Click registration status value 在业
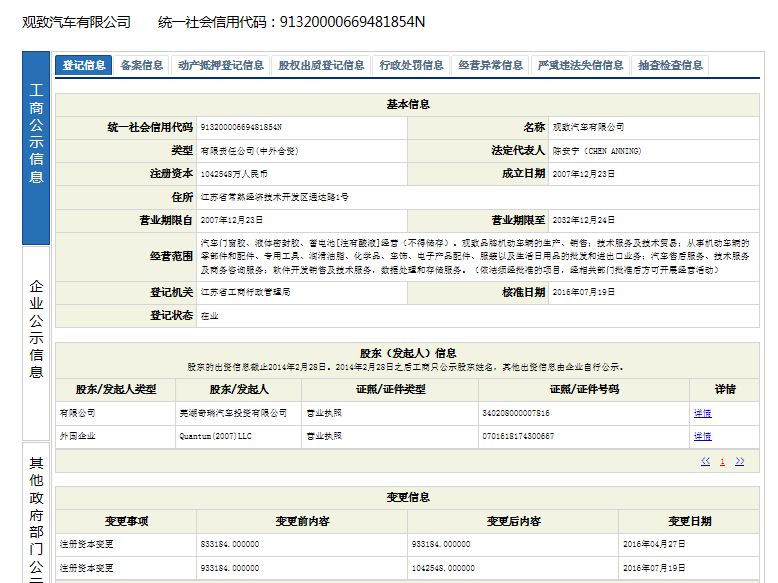 pos(209,316)
